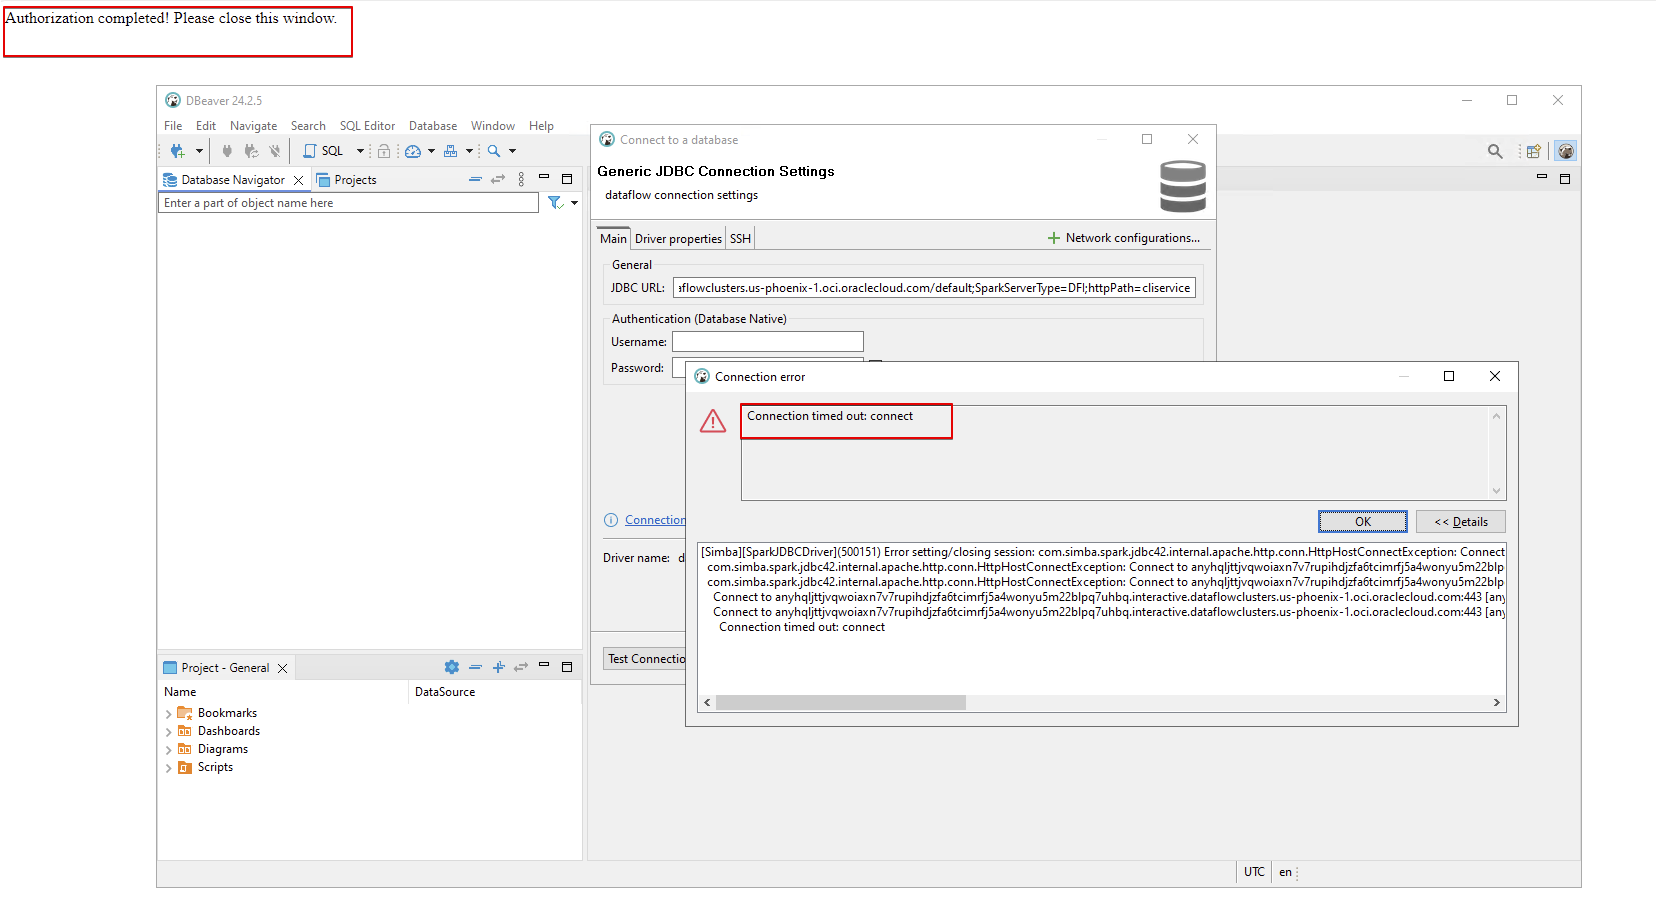
Task: Maximize the Database Navigator panel
Action: coord(567,179)
